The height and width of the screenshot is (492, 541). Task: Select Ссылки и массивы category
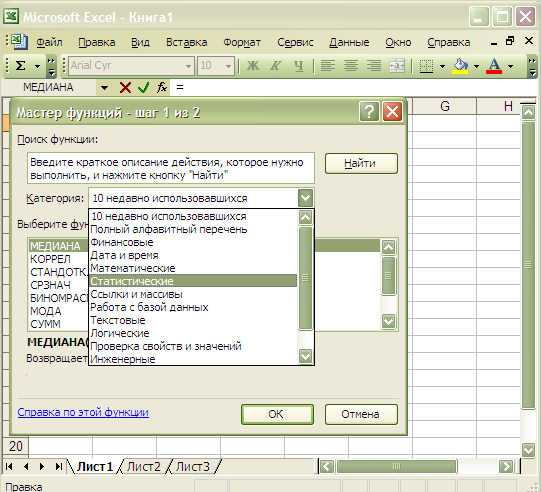pyautogui.click(x=193, y=294)
